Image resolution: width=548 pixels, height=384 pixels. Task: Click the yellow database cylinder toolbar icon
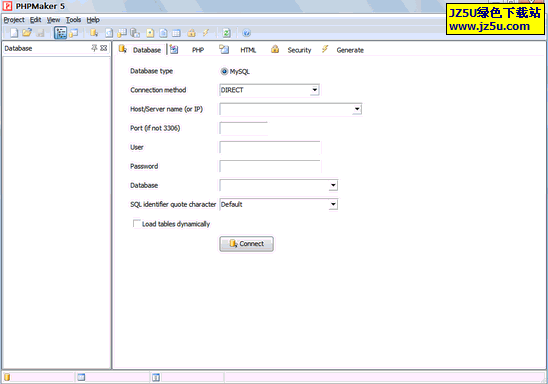point(94,33)
